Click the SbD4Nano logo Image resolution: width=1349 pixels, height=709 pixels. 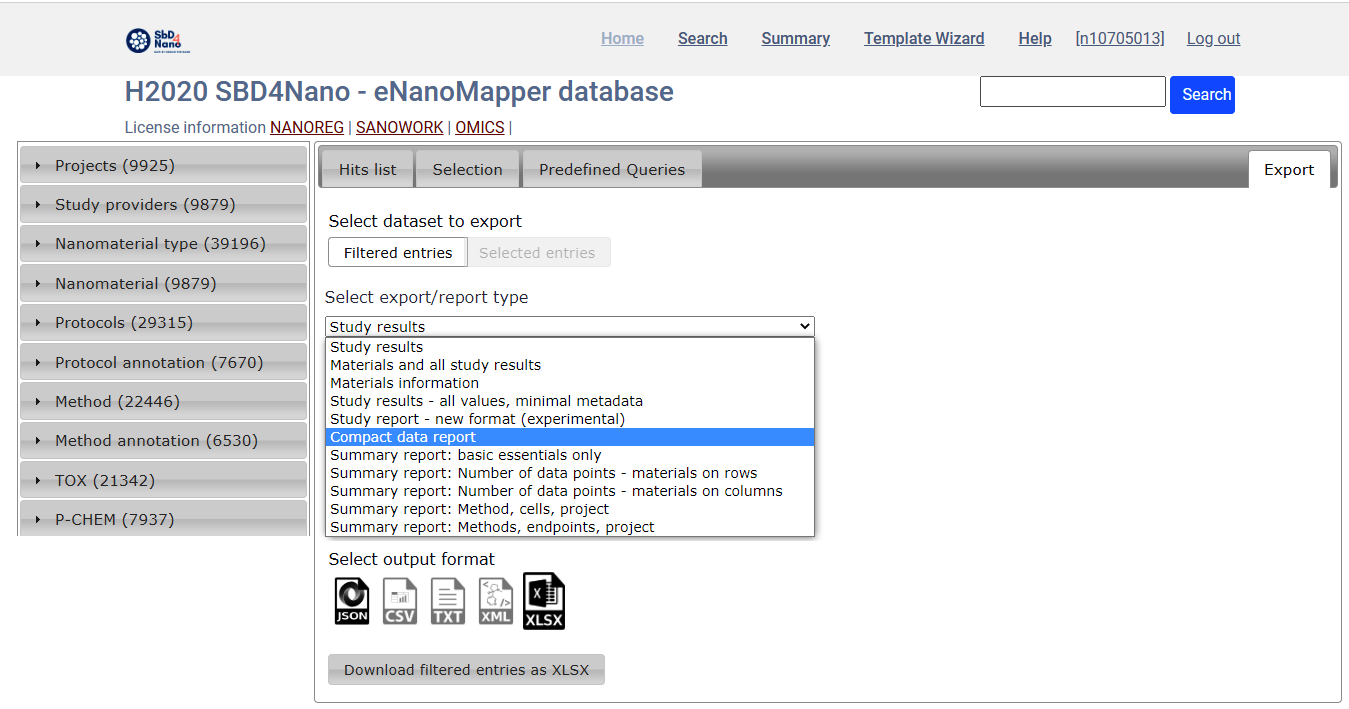click(x=157, y=41)
